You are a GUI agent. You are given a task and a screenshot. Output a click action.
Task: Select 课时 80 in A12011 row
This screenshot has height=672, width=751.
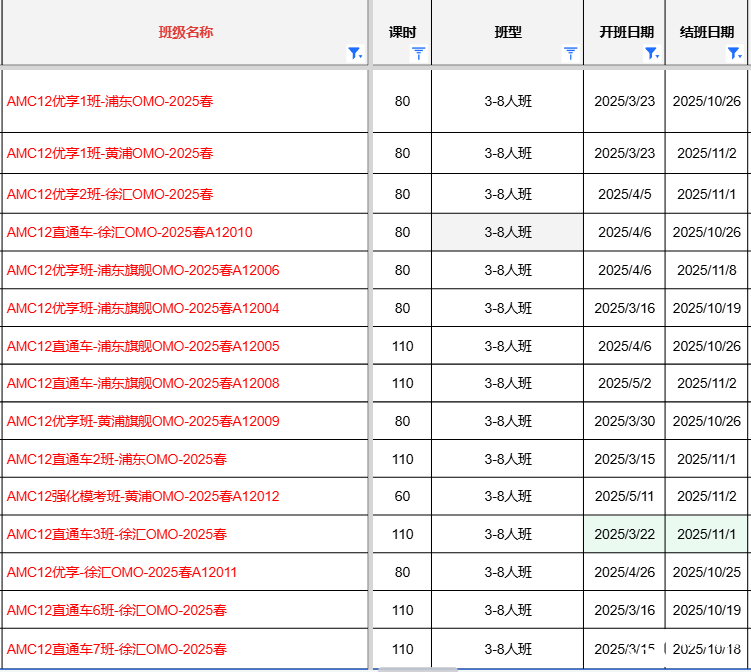(x=402, y=572)
